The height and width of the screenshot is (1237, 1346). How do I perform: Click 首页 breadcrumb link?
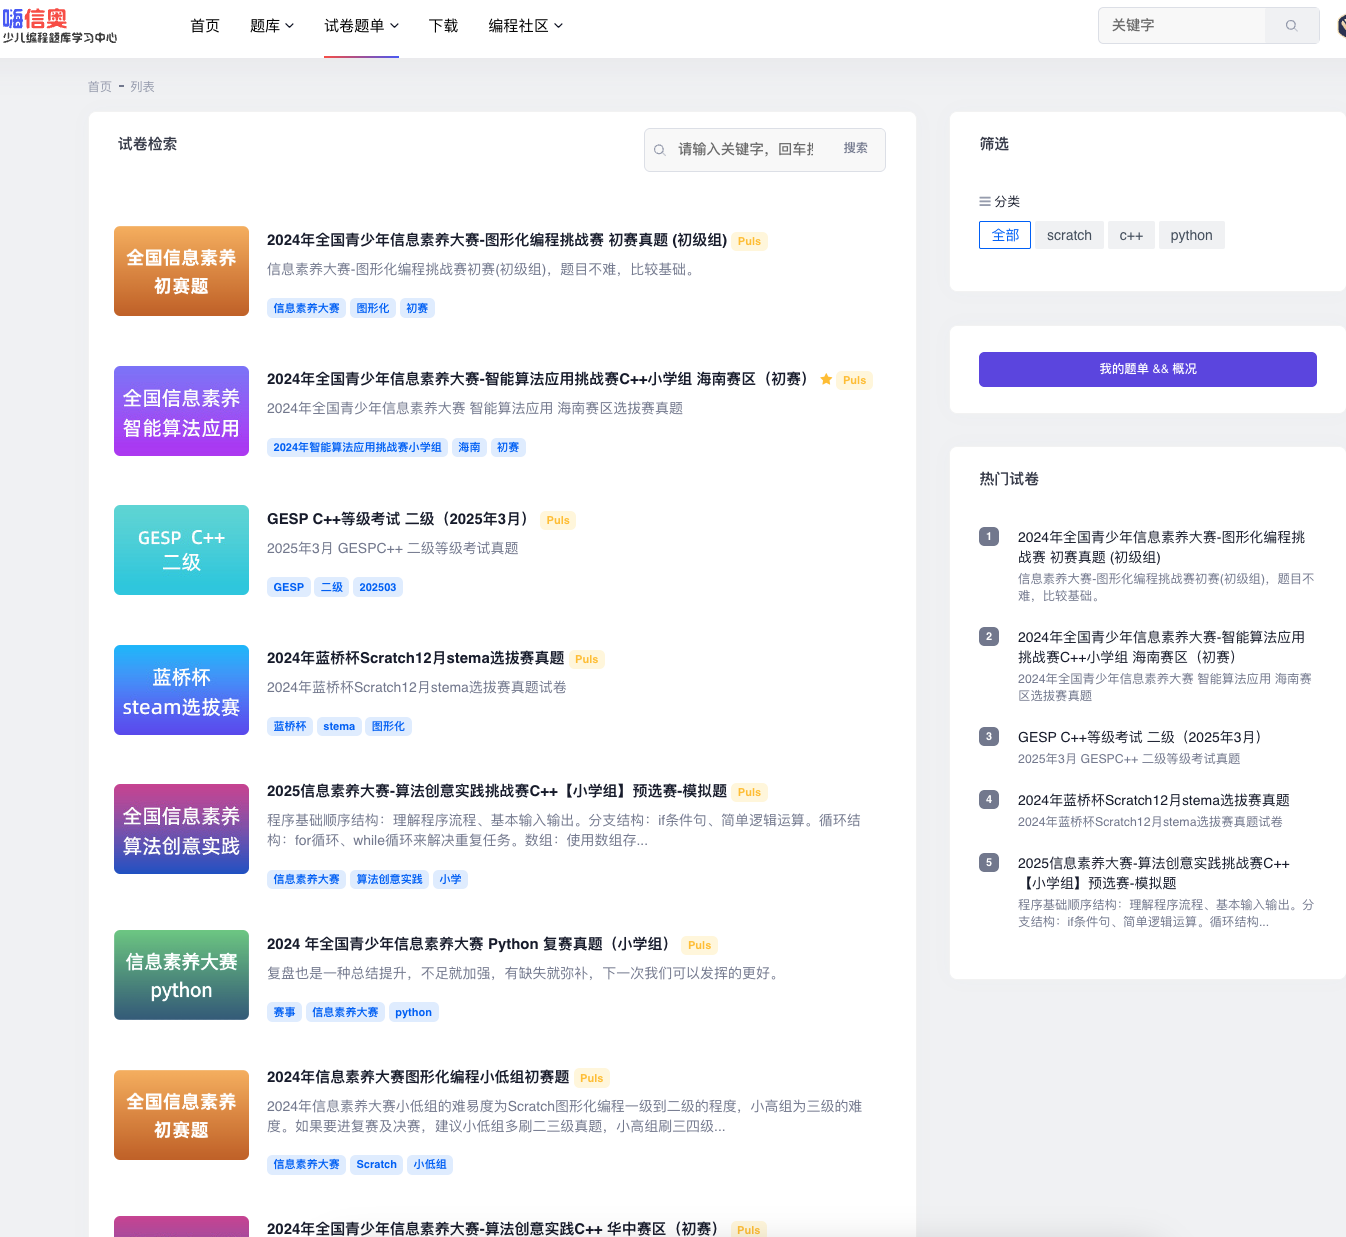pos(100,87)
